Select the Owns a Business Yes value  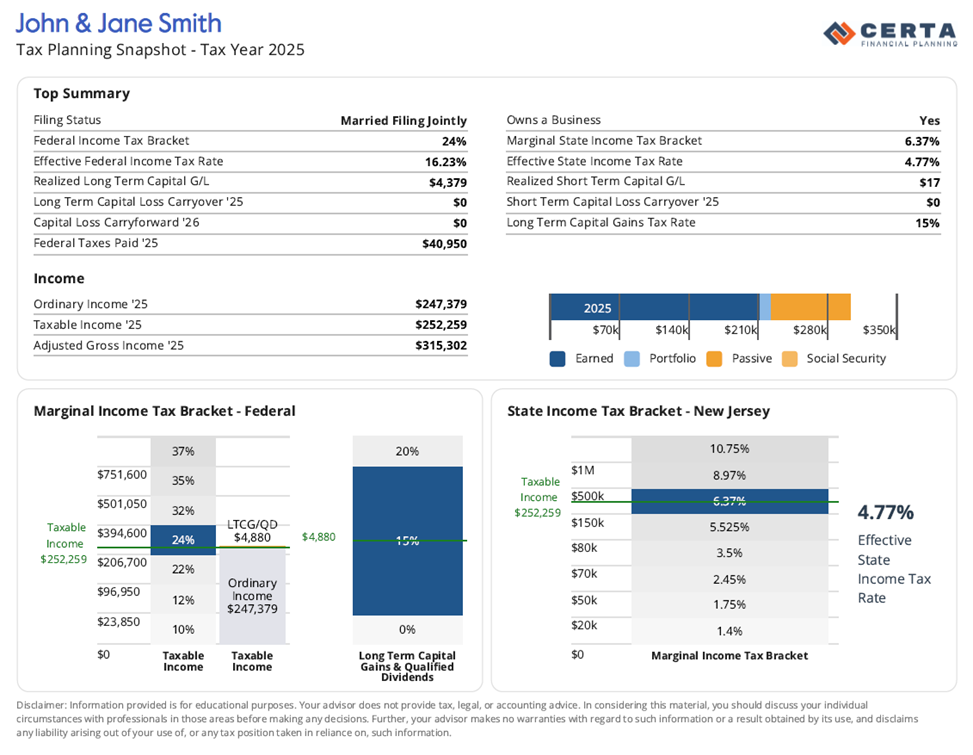[x=930, y=120]
